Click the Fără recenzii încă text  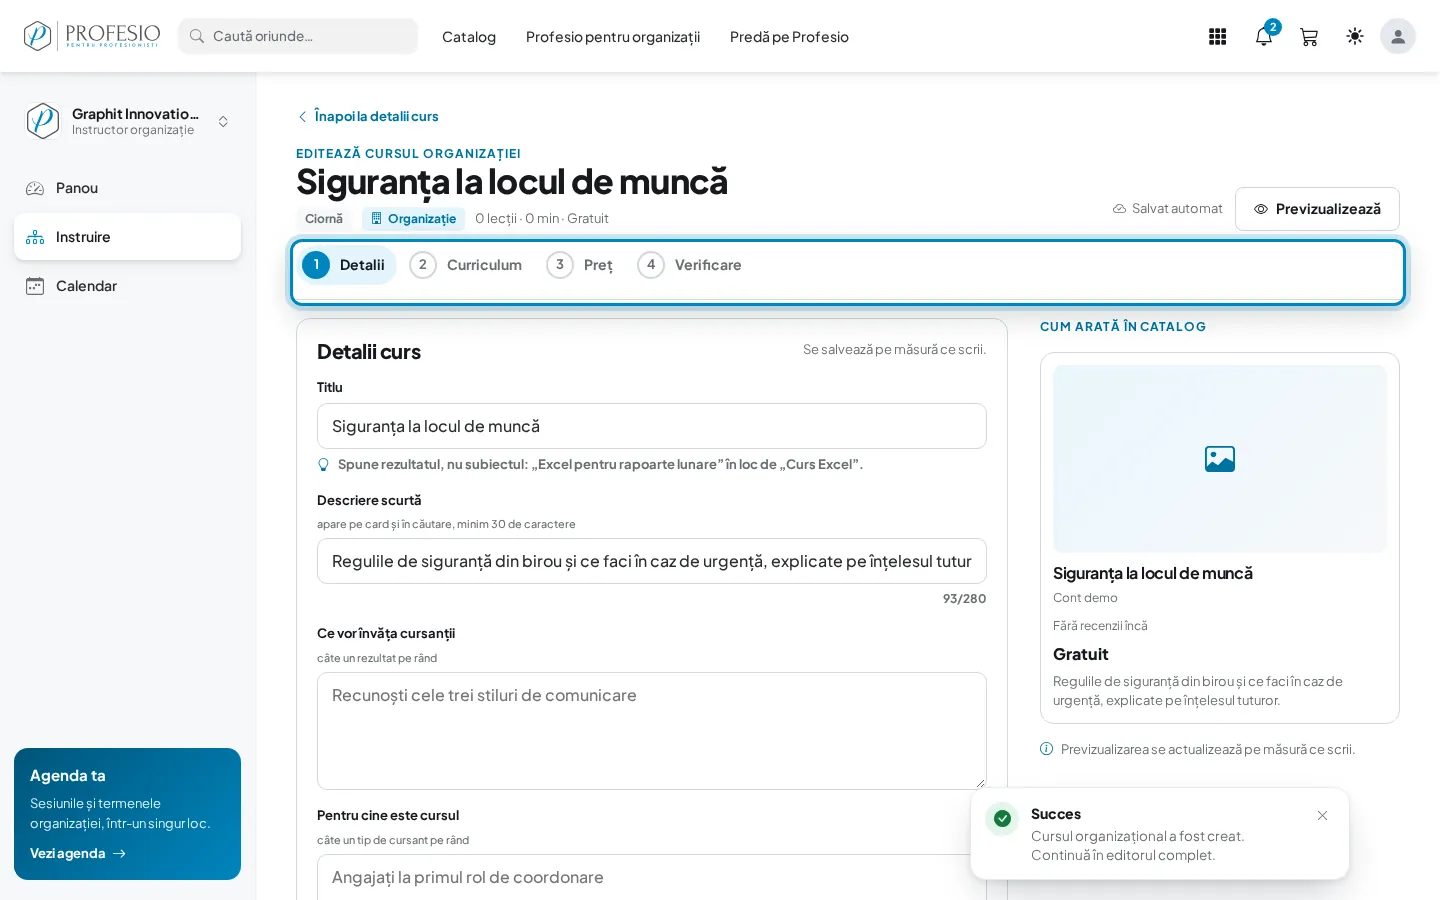pyautogui.click(x=1100, y=626)
